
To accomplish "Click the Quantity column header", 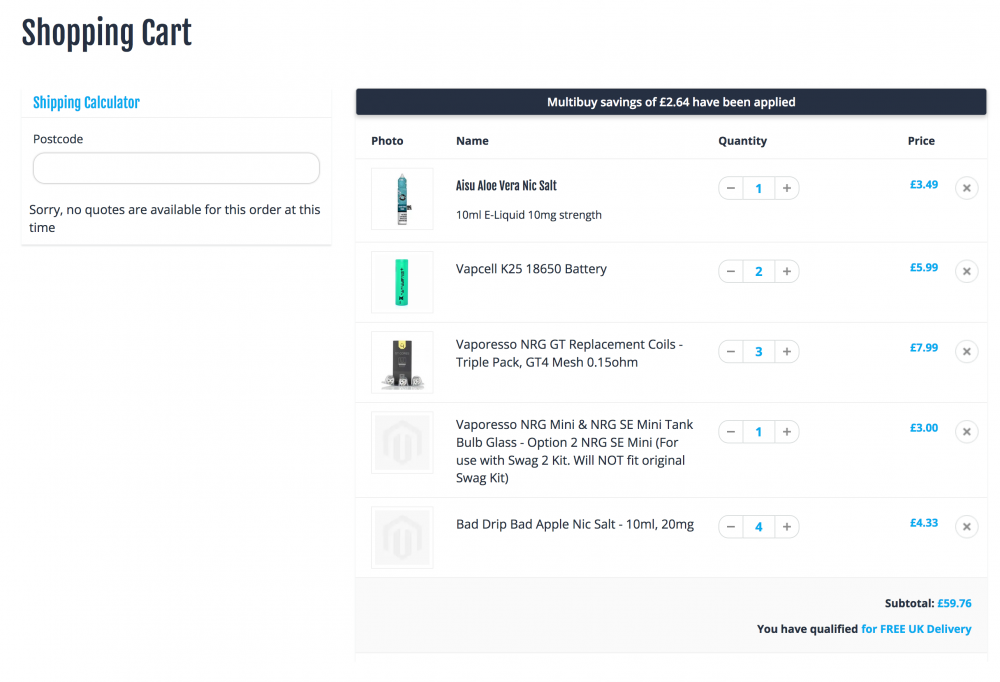I will click(x=742, y=141).
